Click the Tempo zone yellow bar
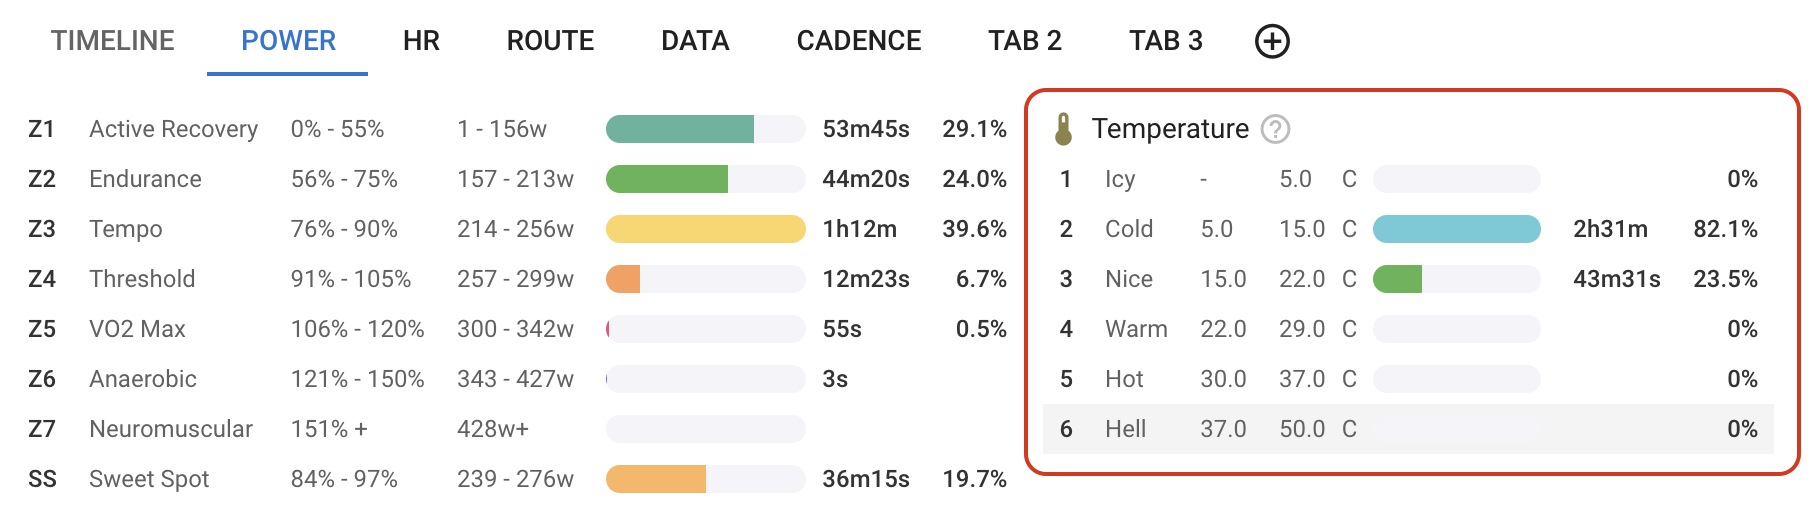Screen dimensions: 1818x526 click(x=705, y=229)
